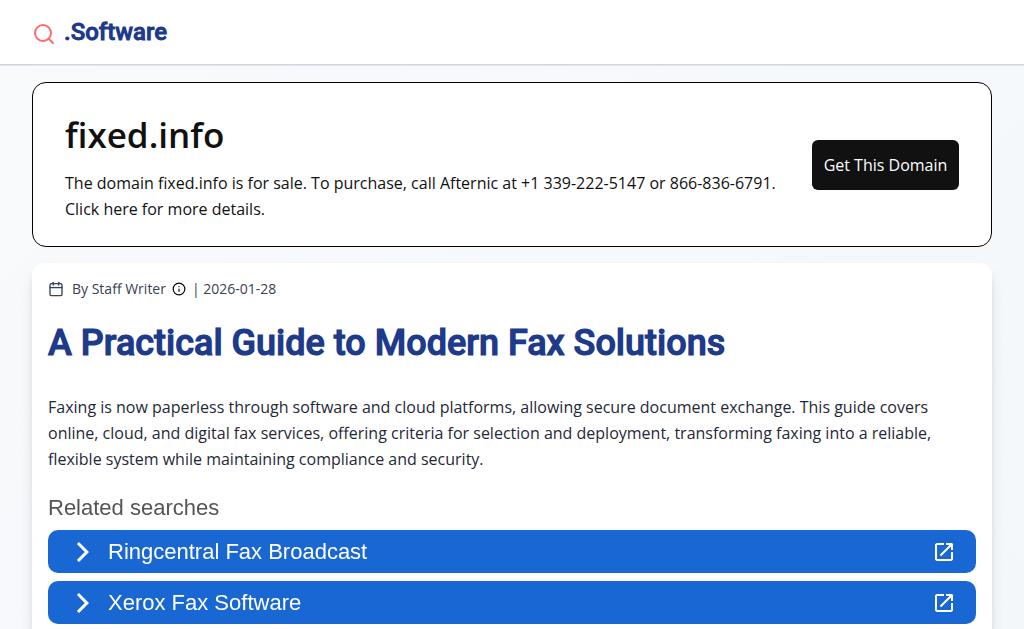Click external link icon on Ringcentral Fax Broadcast
Viewport: 1024px width, 629px height.
[x=944, y=552]
